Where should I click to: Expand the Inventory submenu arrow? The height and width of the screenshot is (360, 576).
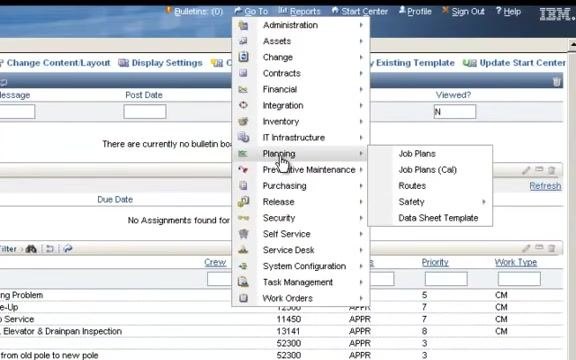tap(361, 121)
